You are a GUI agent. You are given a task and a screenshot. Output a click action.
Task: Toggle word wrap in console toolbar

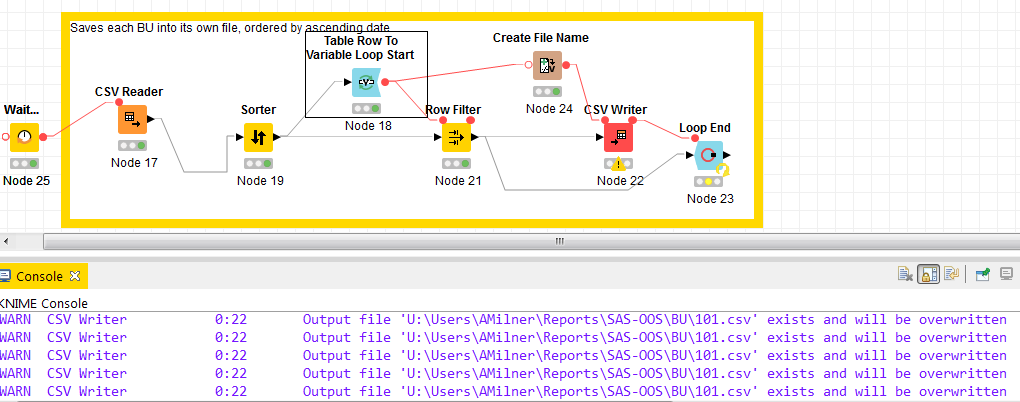[951, 273]
